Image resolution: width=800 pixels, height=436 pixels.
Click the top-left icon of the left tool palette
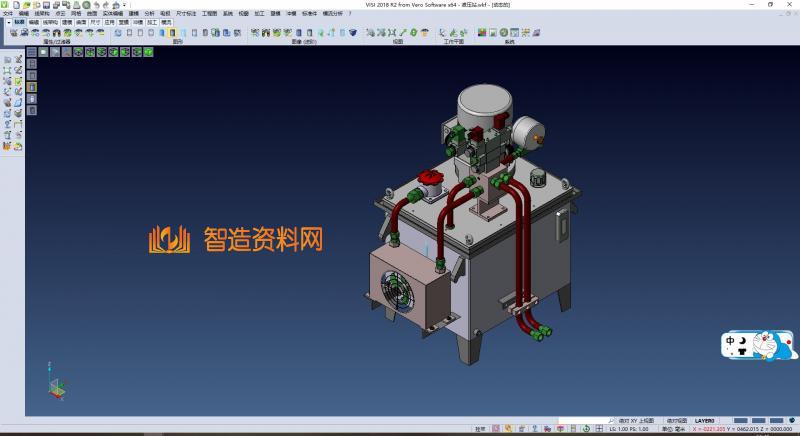[x=7, y=60]
